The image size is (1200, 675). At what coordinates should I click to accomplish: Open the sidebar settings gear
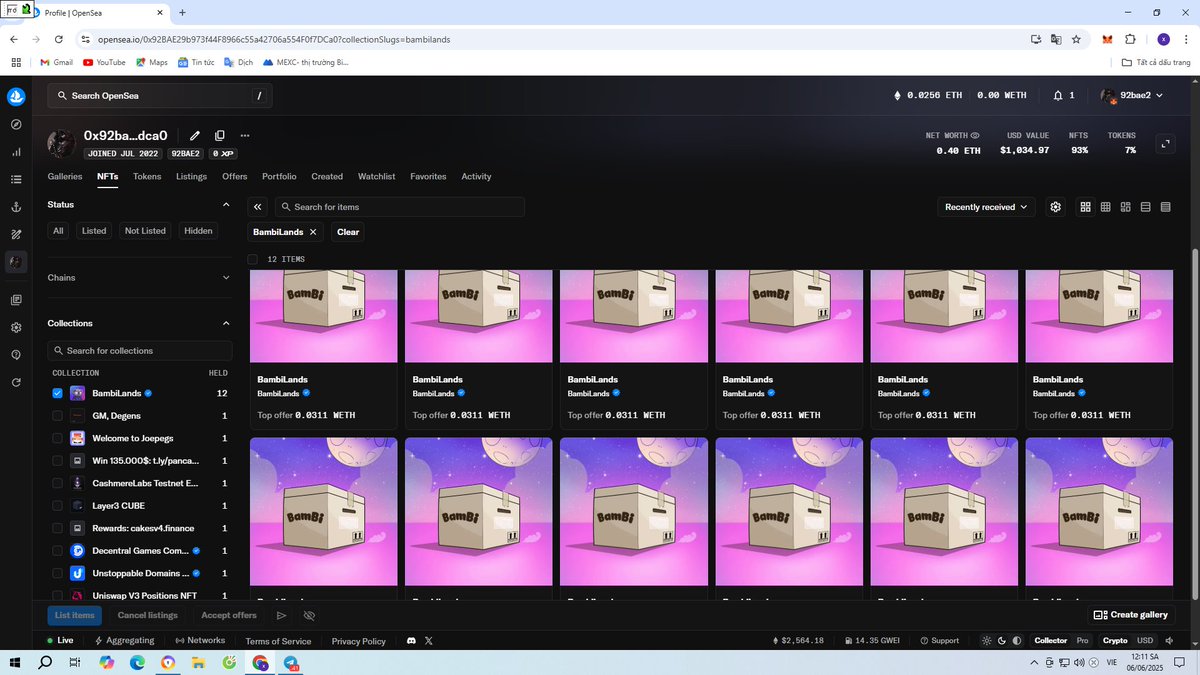[16, 327]
